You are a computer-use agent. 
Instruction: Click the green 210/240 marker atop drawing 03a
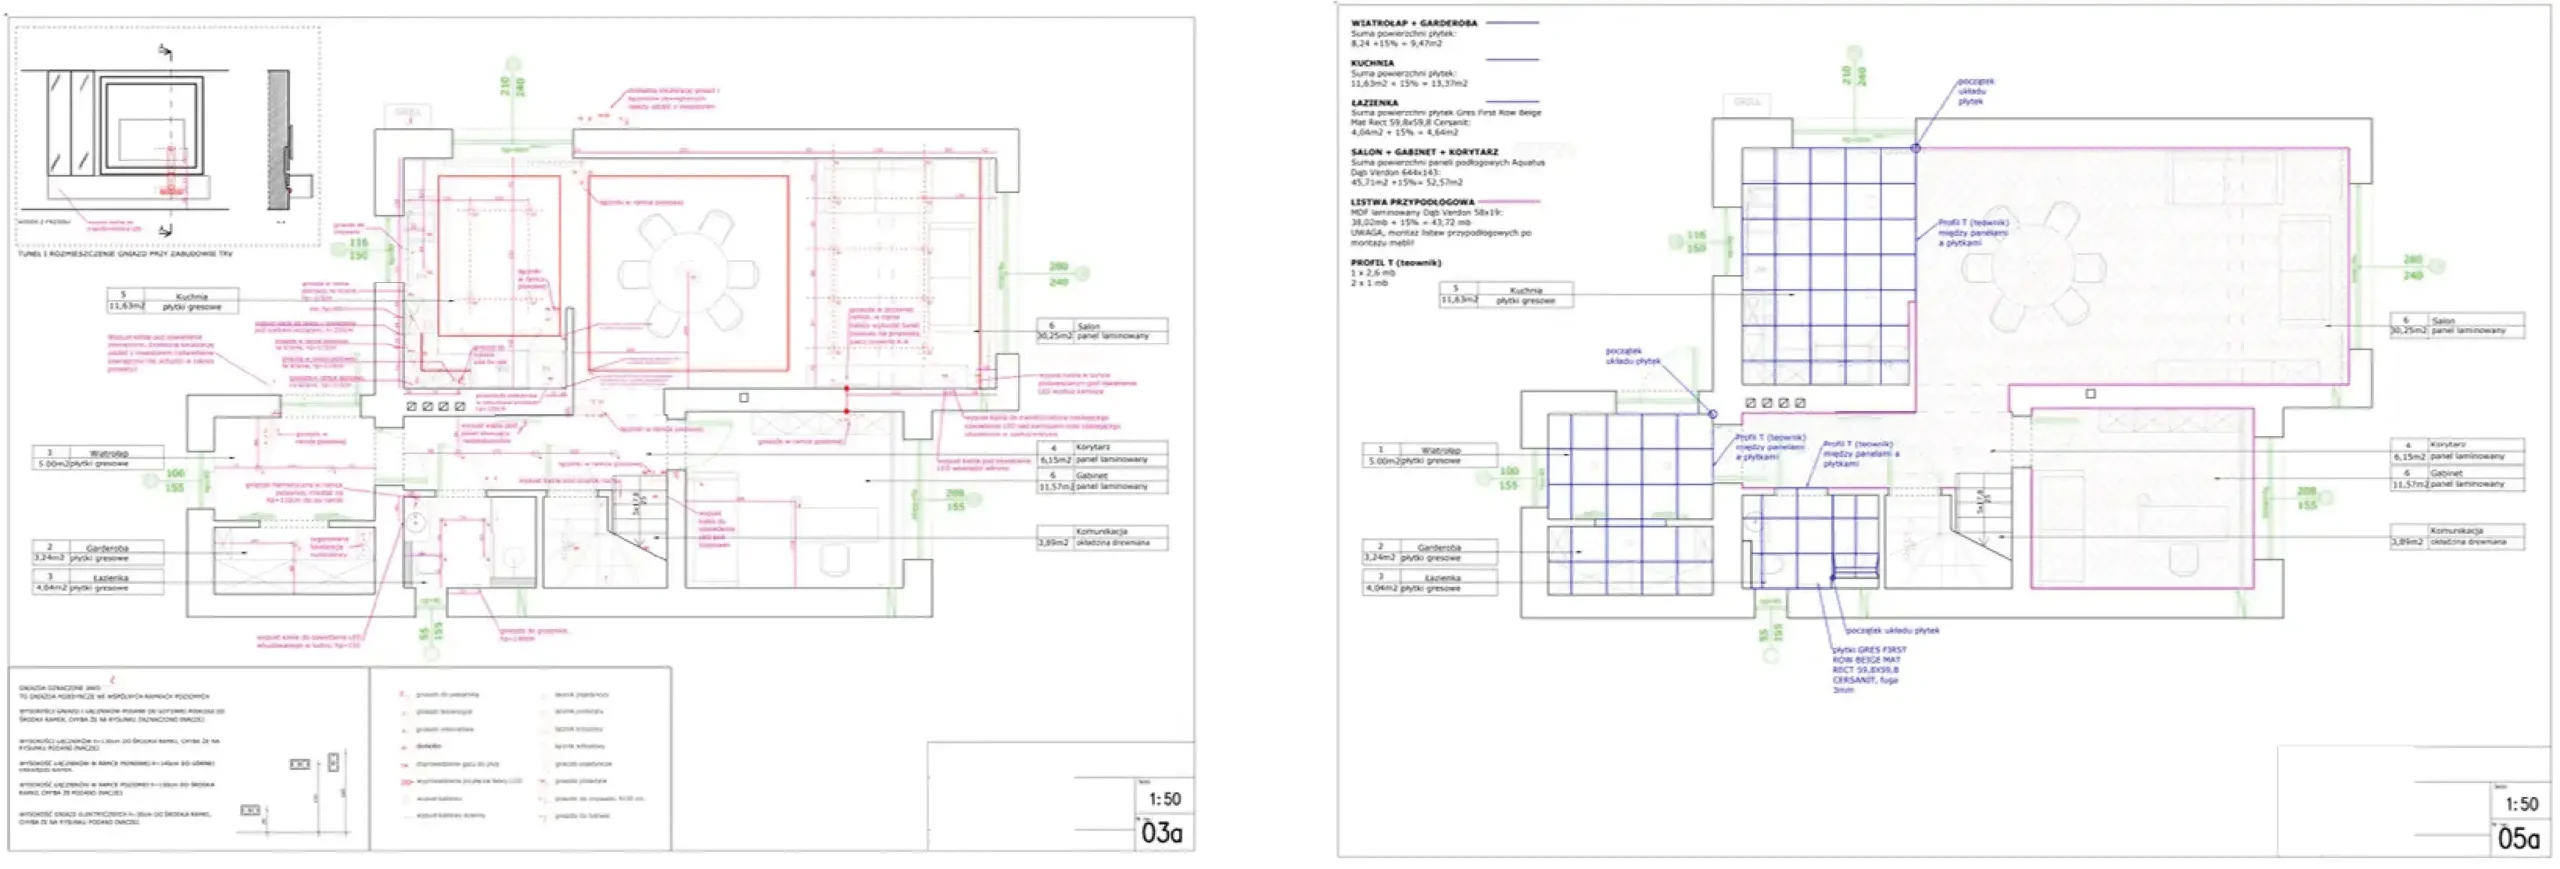512,87
